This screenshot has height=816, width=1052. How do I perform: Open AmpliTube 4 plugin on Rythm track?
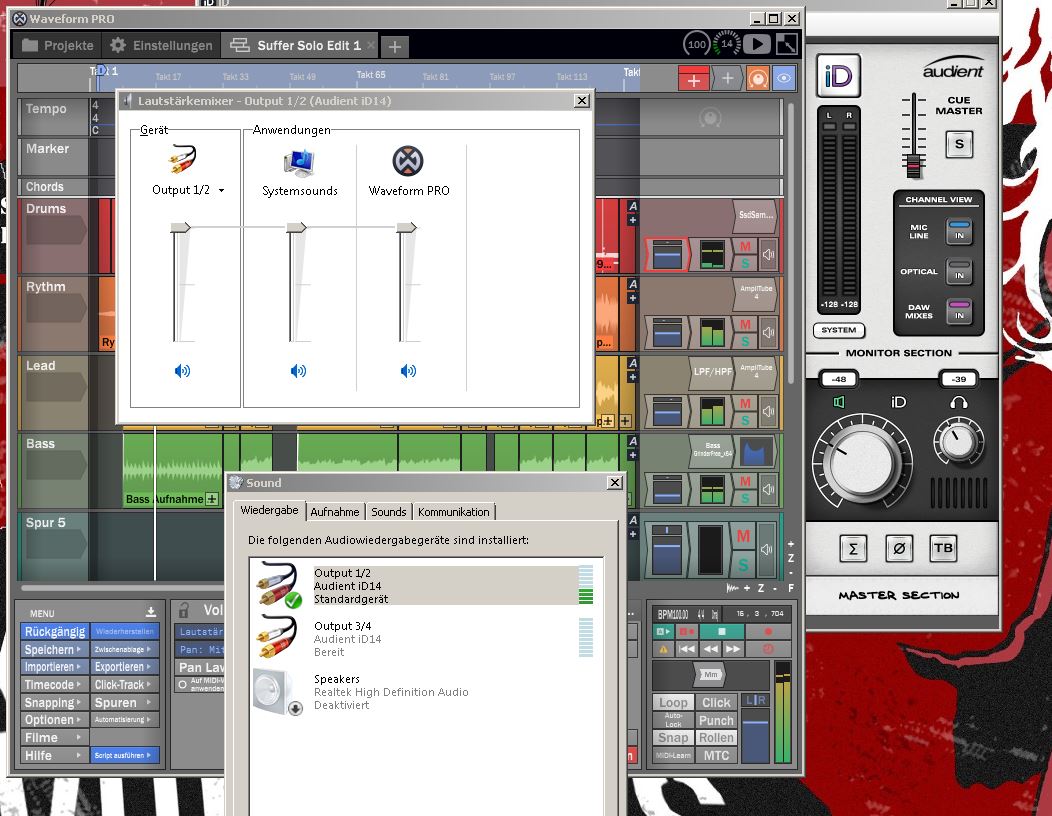[755, 293]
